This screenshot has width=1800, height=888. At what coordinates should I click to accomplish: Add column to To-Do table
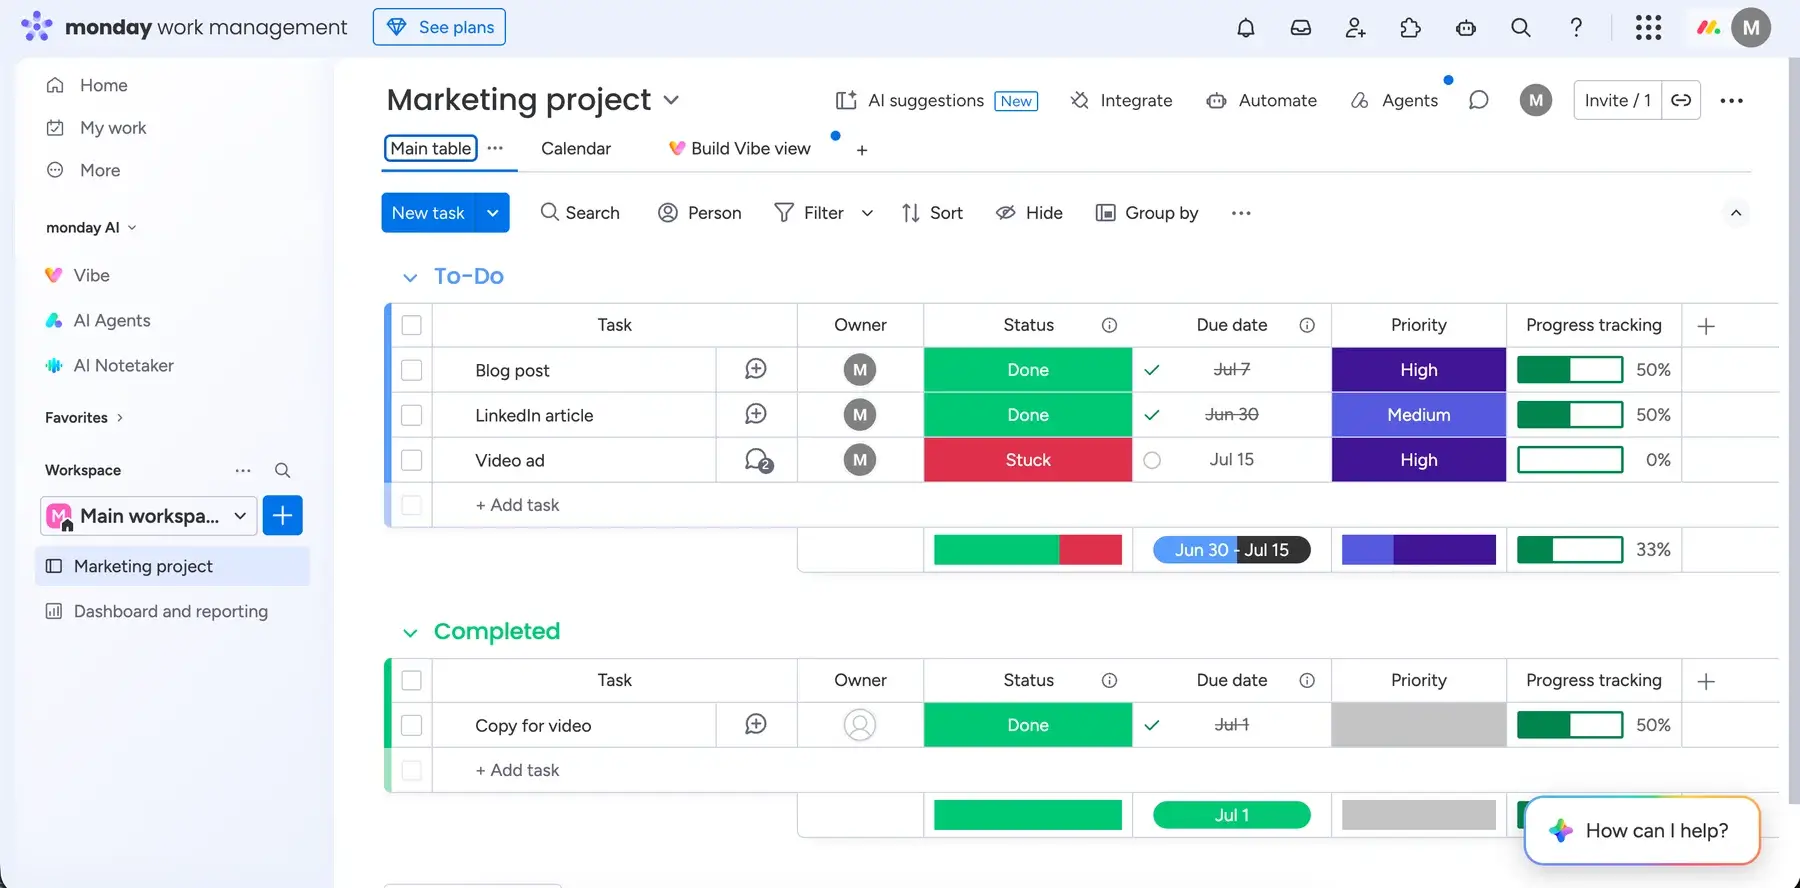1706,326
